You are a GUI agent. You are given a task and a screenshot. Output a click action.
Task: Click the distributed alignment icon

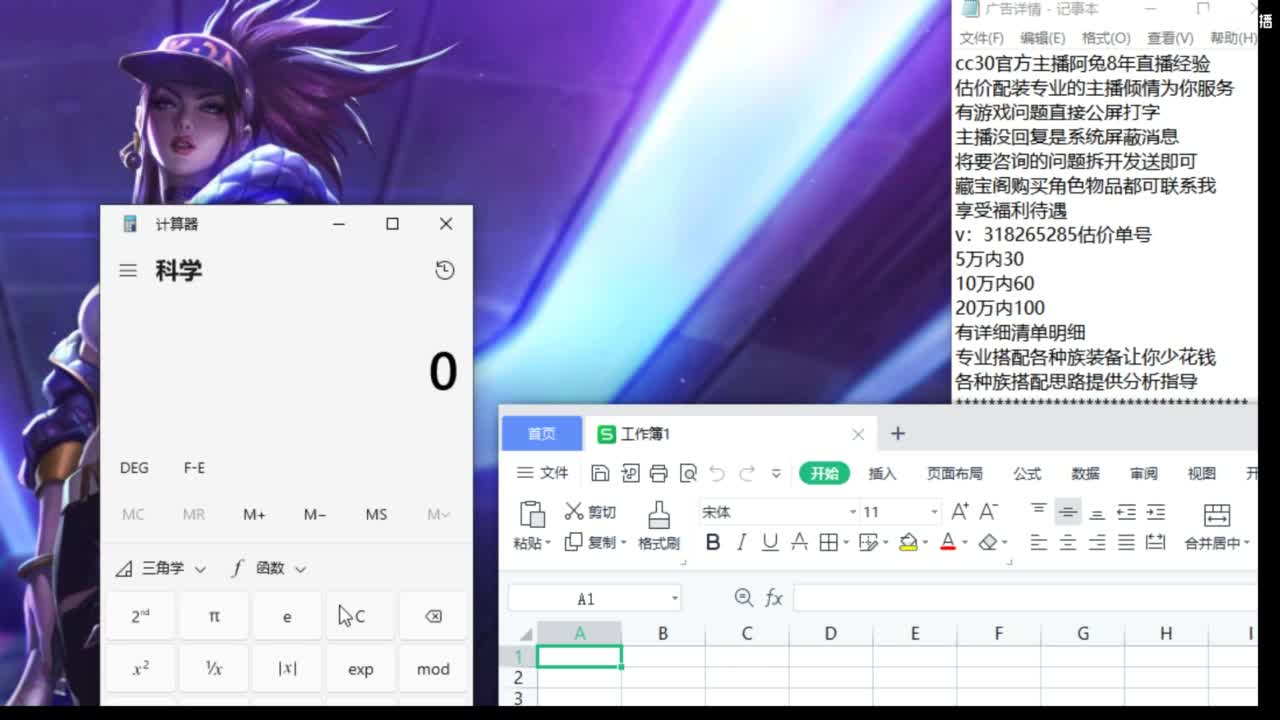click(1155, 542)
